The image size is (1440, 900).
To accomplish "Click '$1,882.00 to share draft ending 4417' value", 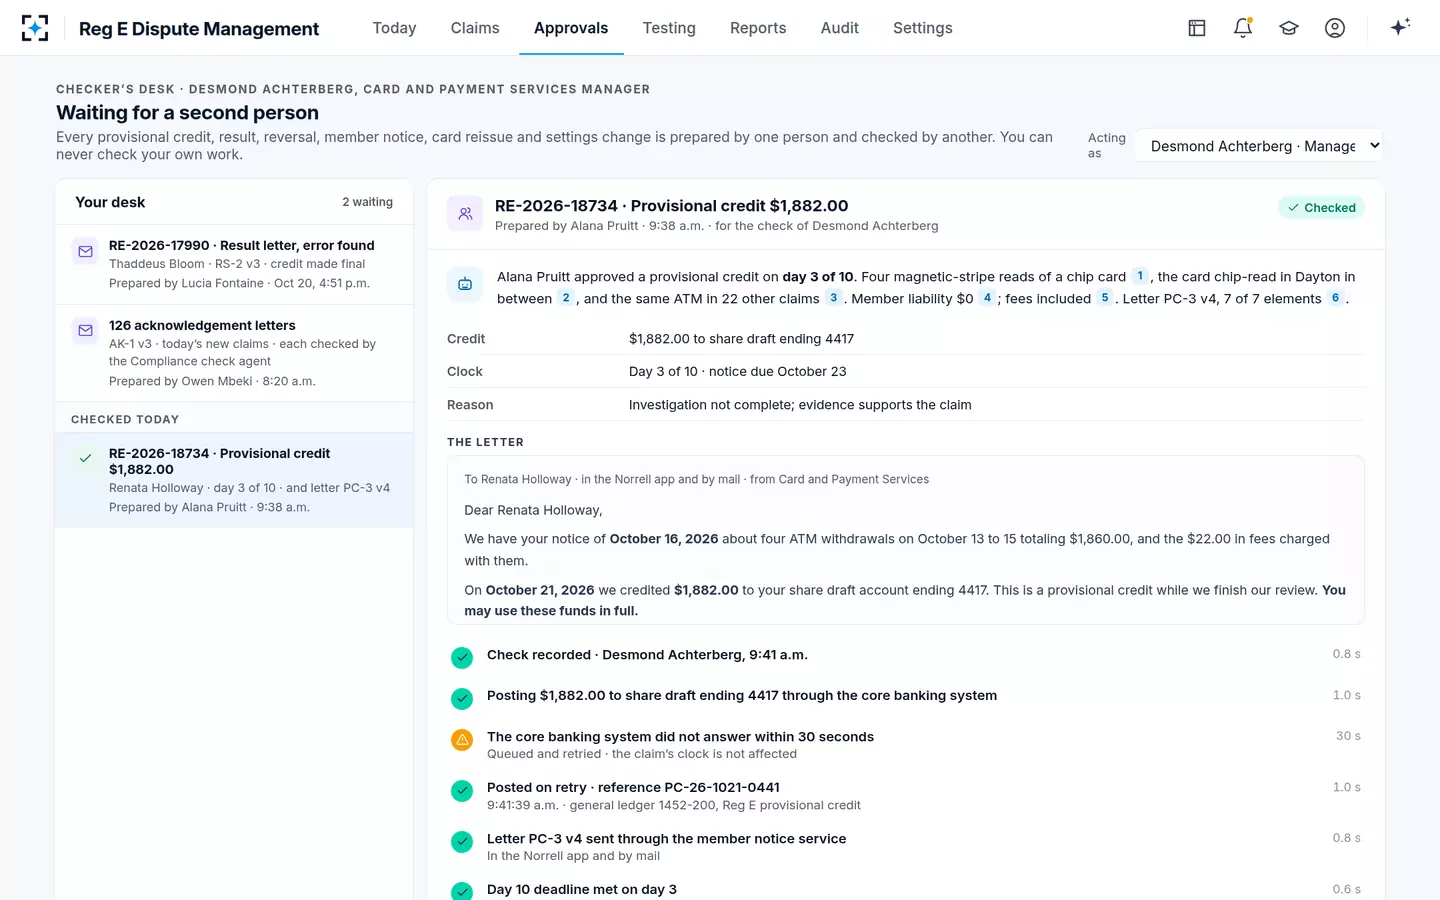I will [x=741, y=339].
